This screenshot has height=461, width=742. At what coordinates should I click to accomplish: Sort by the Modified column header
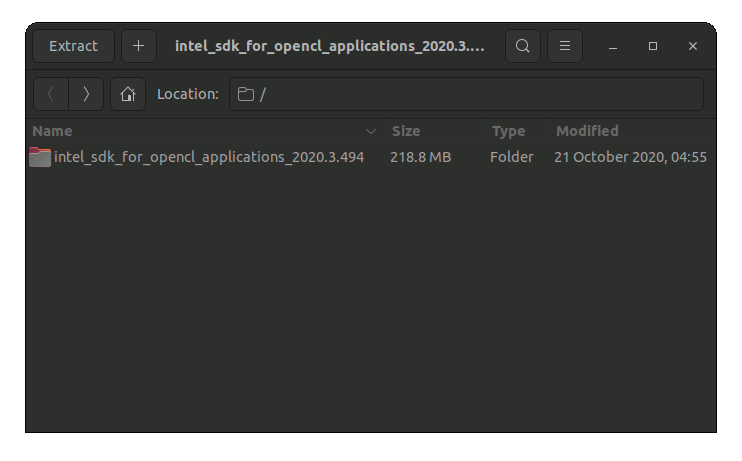click(632, 131)
